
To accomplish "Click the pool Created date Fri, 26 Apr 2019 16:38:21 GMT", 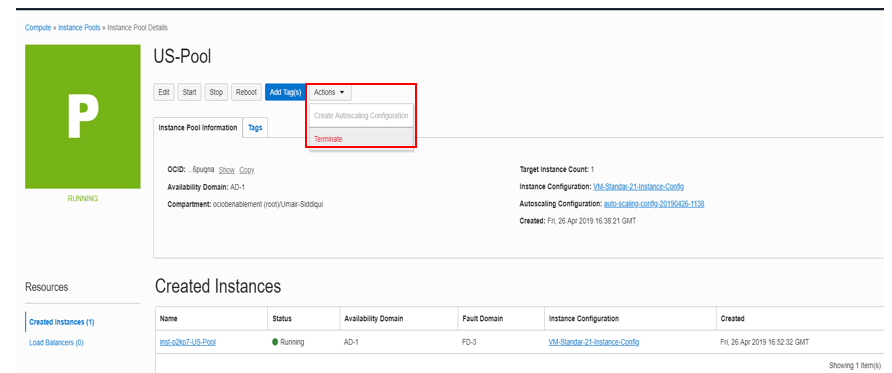I will coord(592,221).
